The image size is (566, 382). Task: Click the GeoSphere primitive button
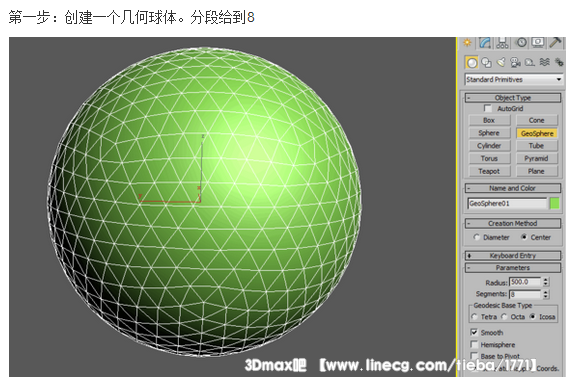coord(537,133)
